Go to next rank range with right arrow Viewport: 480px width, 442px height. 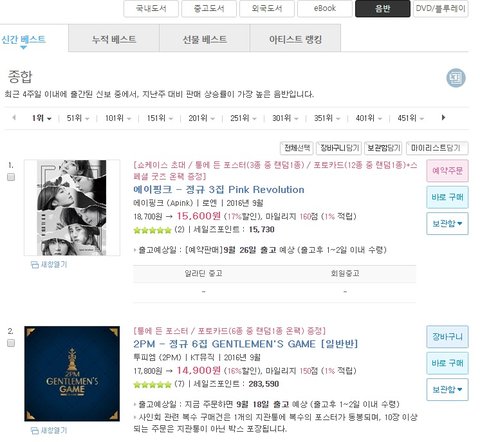[x=443, y=117]
